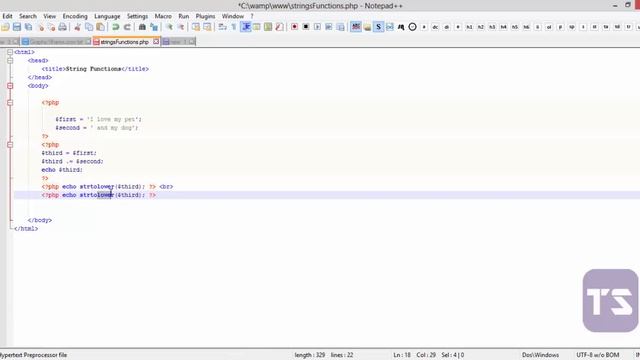Open the Settings menu
The image size is (640, 360).
point(137,16)
